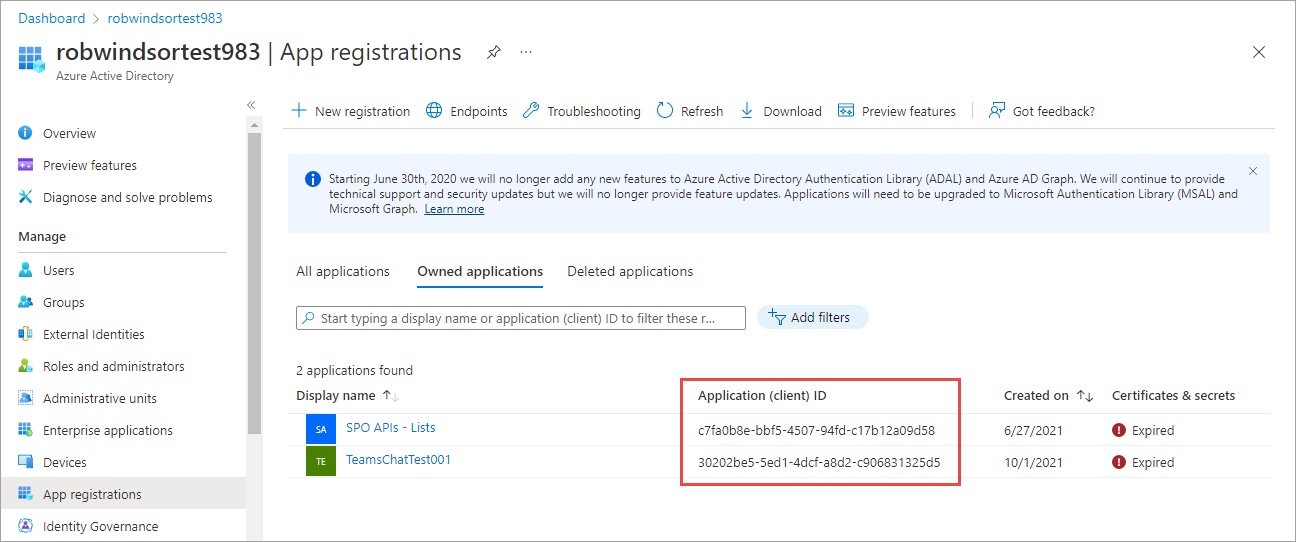Click the Troubleshooting wrench icon
Image resolution: width=1296 pixels, height=542 pixels.
(531, 111)
